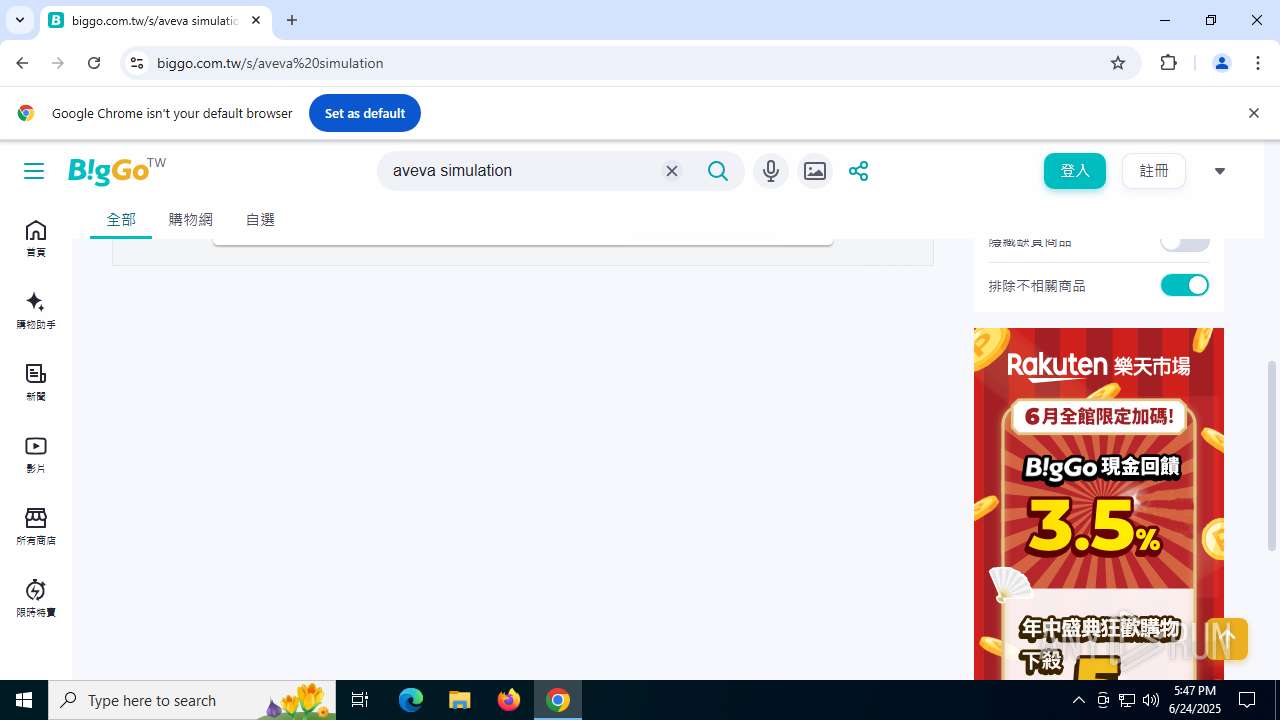The width and height of the screenshot is (1280, 720).
Task: Open Windows notification center
Action: tap(1247, 700)
